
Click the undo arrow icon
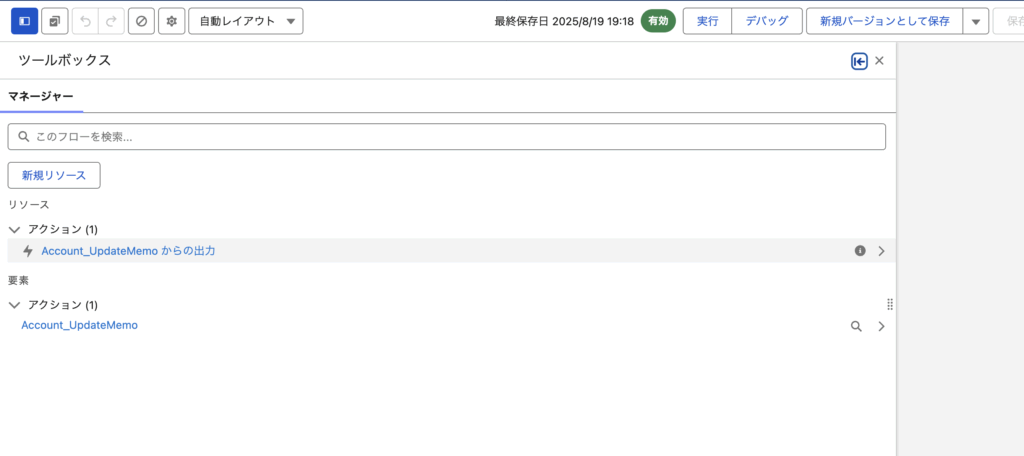[x=85, y=21]
